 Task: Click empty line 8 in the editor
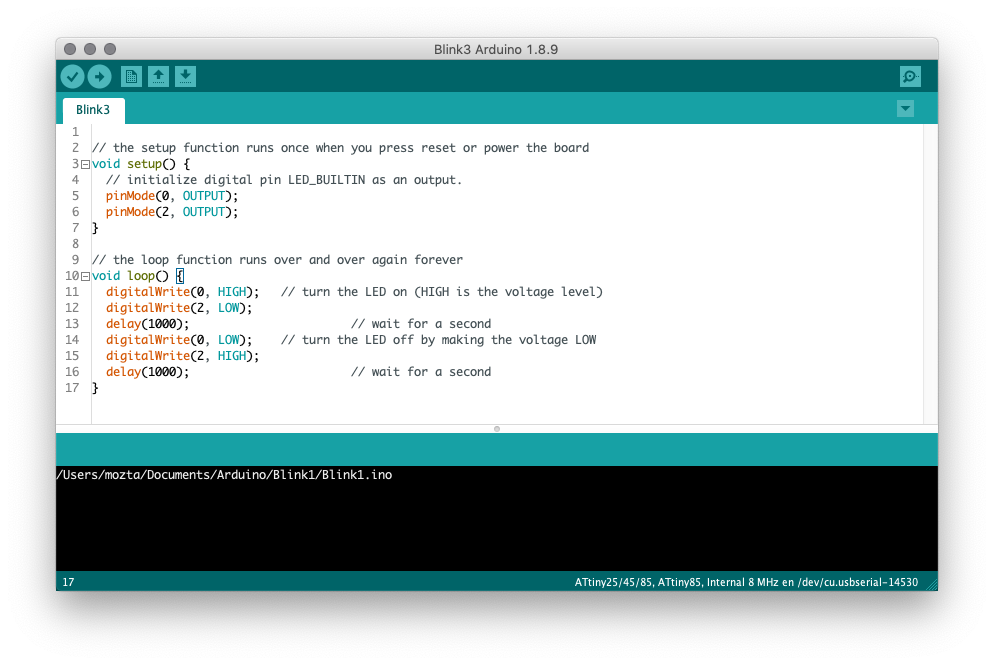click(x=507, y=244)
